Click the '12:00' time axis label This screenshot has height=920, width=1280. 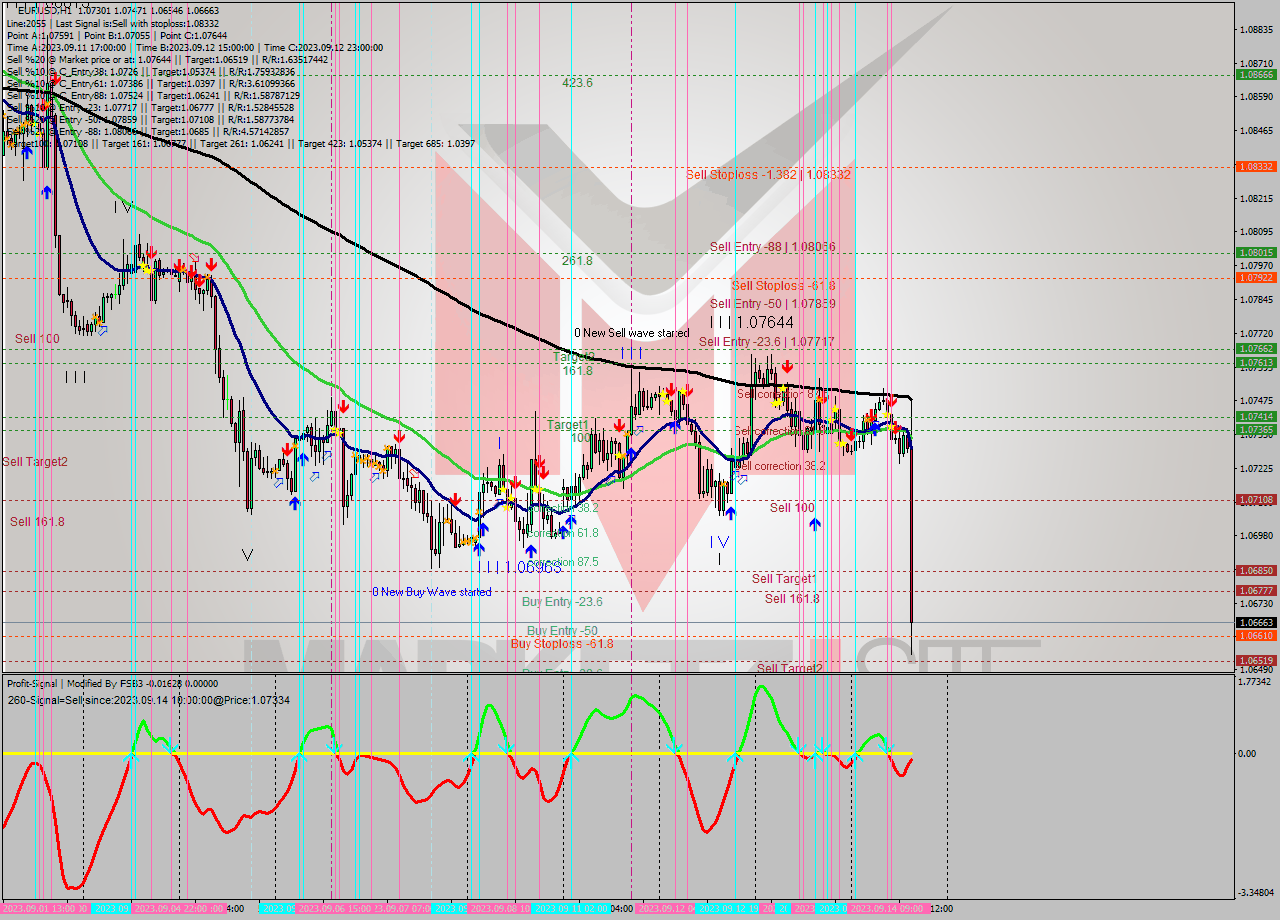941,909
